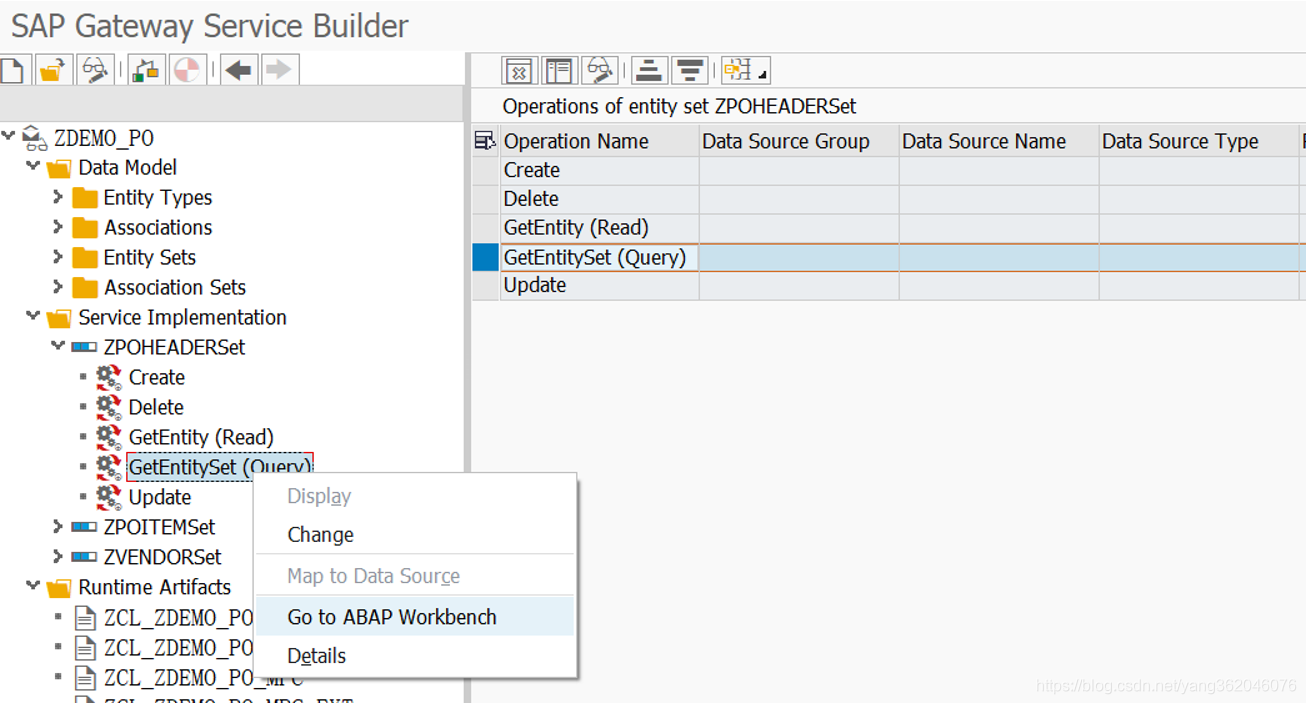Select GetEntity (Read) tree item
Viewport: 1306px width, 704px height.
pos(201,437)
